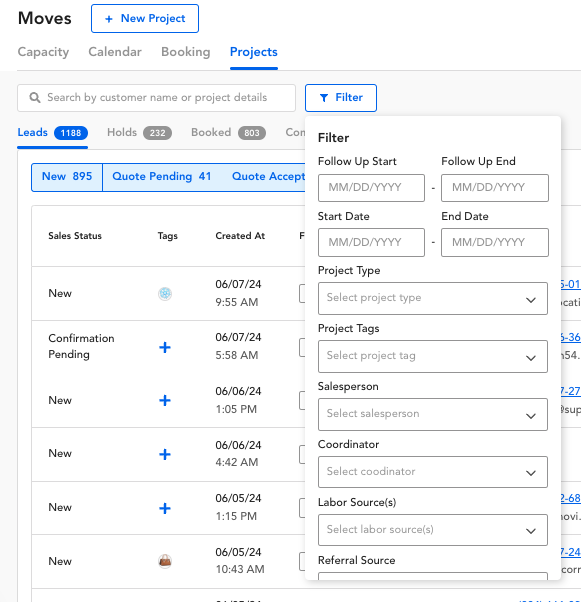Click the Follow Up Start date field
The height and width of the screenshot is (602, 581).
tap(371, 188)
